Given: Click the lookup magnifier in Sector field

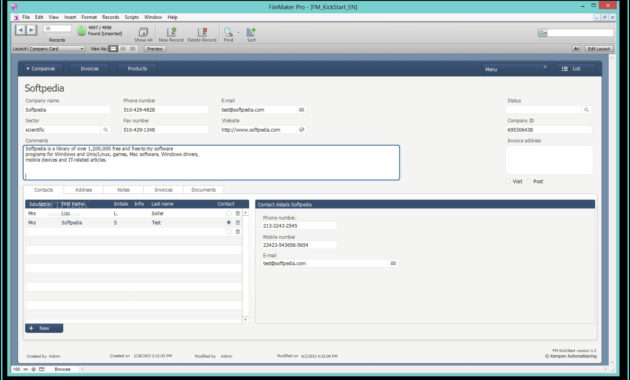Looking at the screenshot, I should coord(106,130).
